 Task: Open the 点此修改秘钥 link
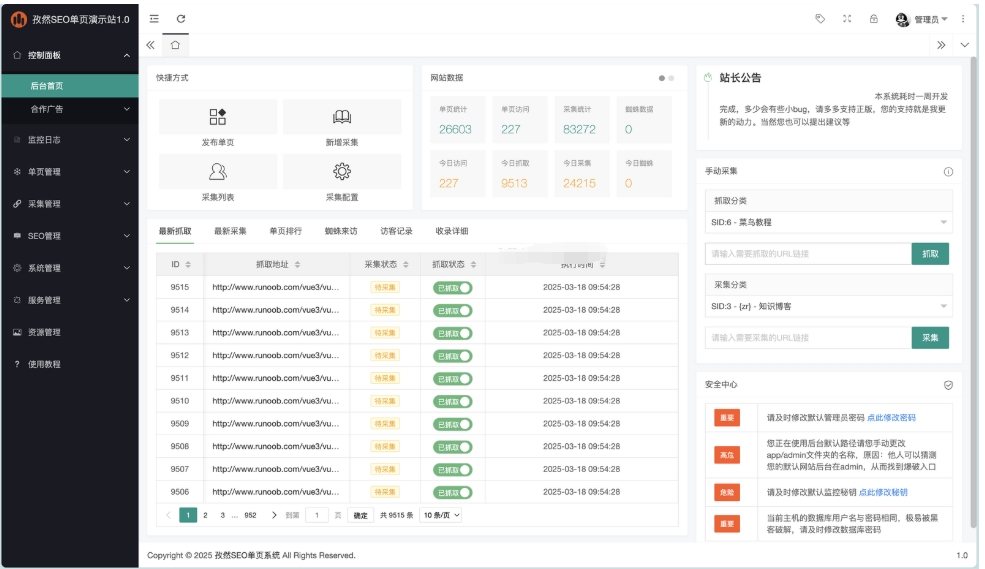[883, 492]
